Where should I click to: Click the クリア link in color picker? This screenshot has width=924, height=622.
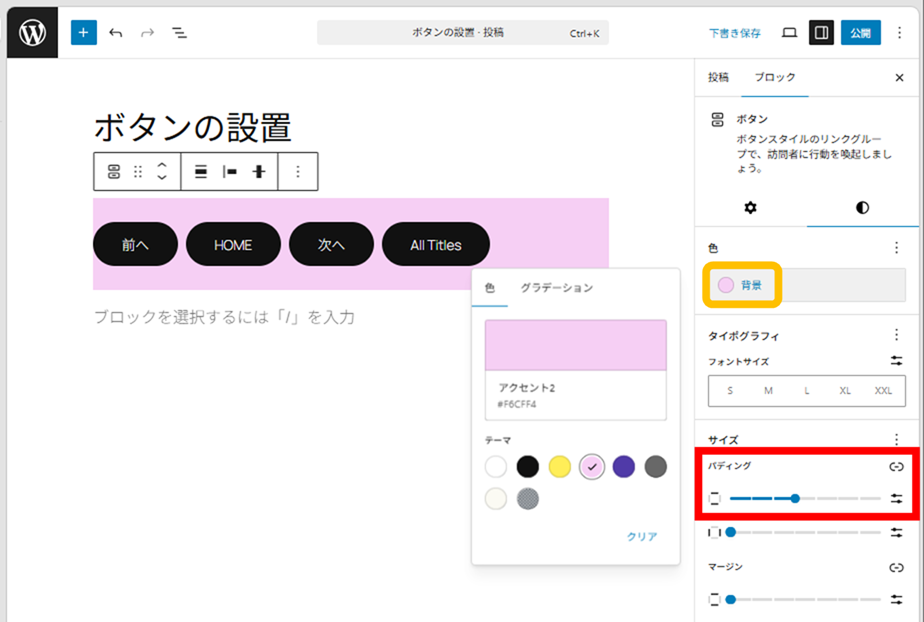(x=641, y=537)
